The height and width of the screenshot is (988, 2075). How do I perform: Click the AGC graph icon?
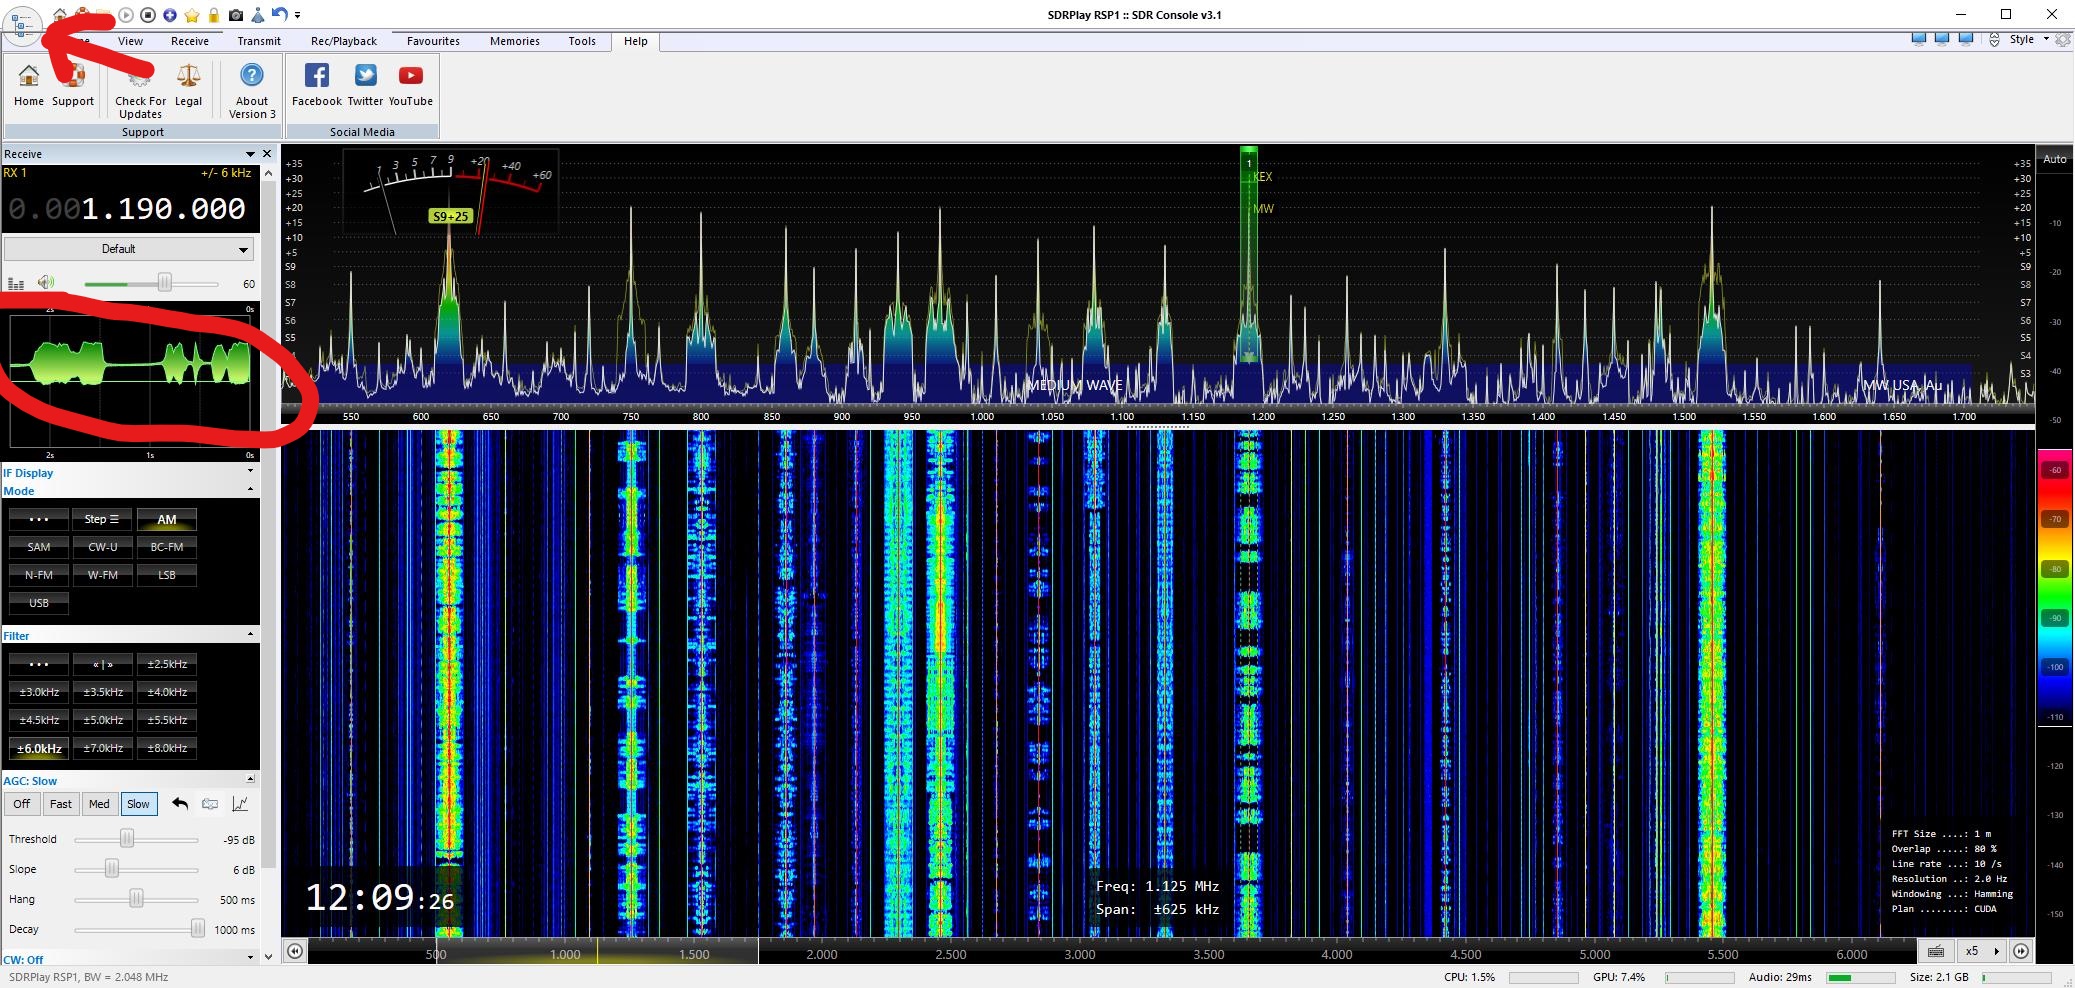(x=240, y=804)
